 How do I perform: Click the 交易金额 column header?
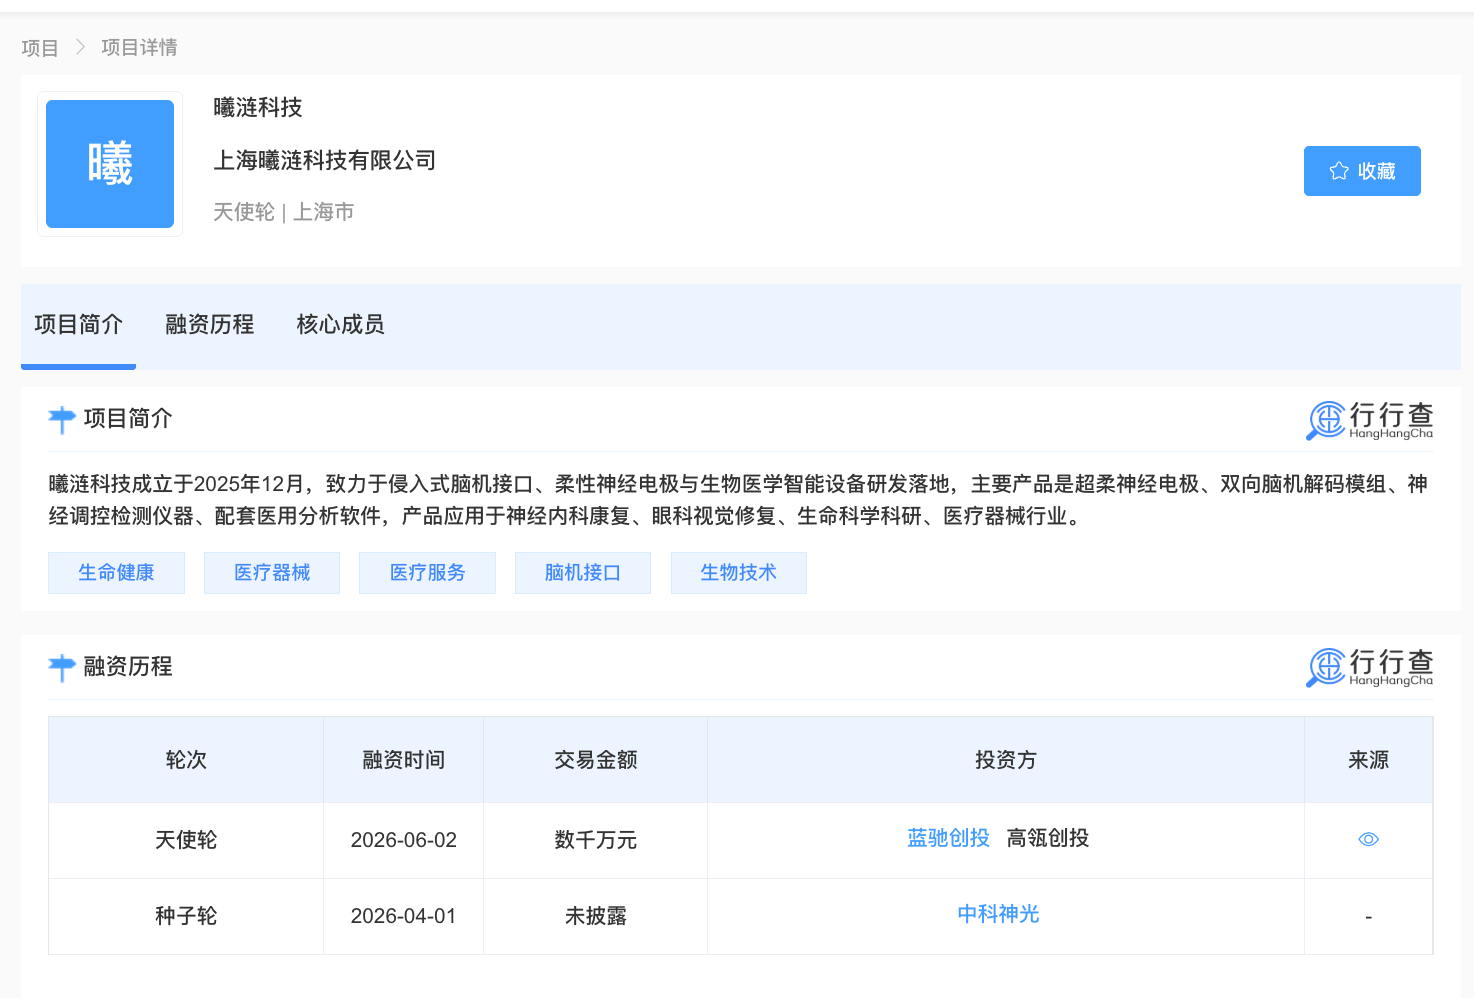[x=596, y=760]
